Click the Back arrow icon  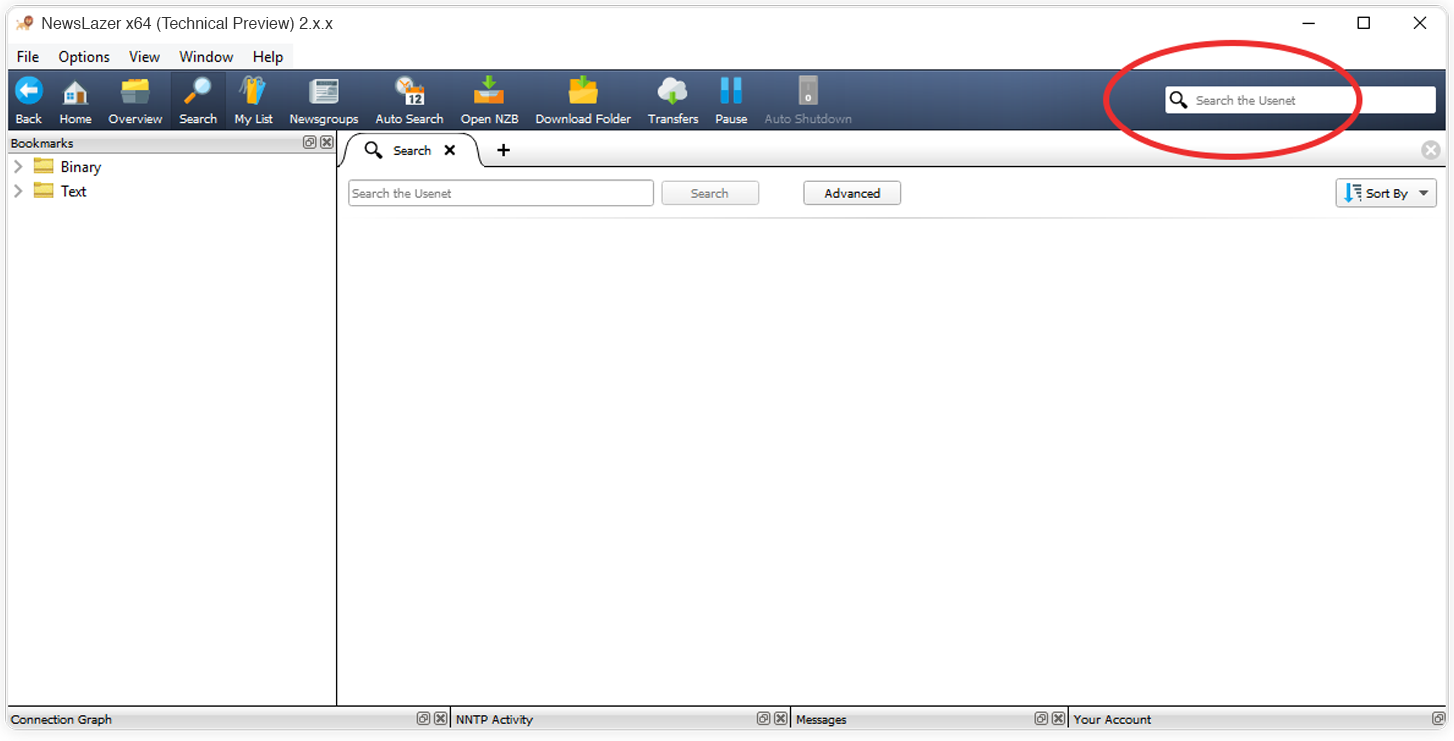tap(29, 92)
